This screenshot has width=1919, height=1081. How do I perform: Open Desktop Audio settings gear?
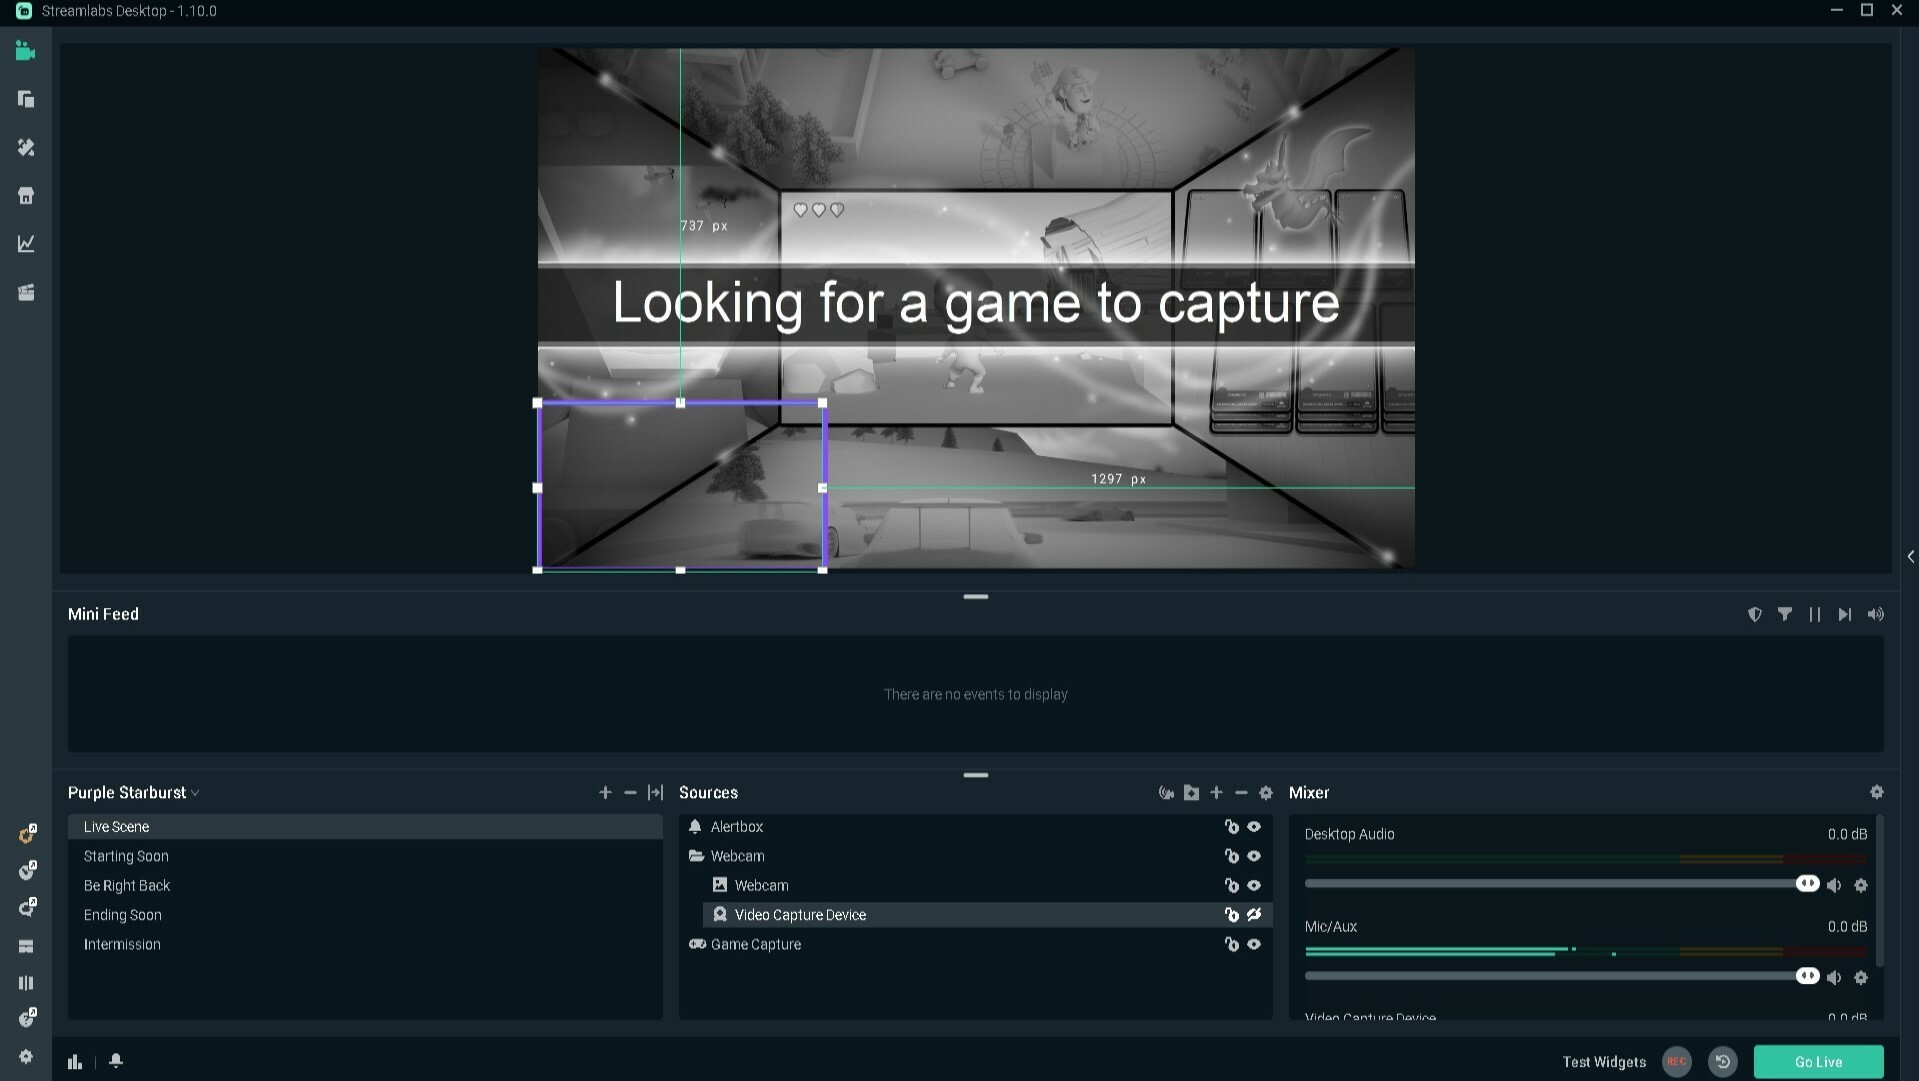[1861, 885]
